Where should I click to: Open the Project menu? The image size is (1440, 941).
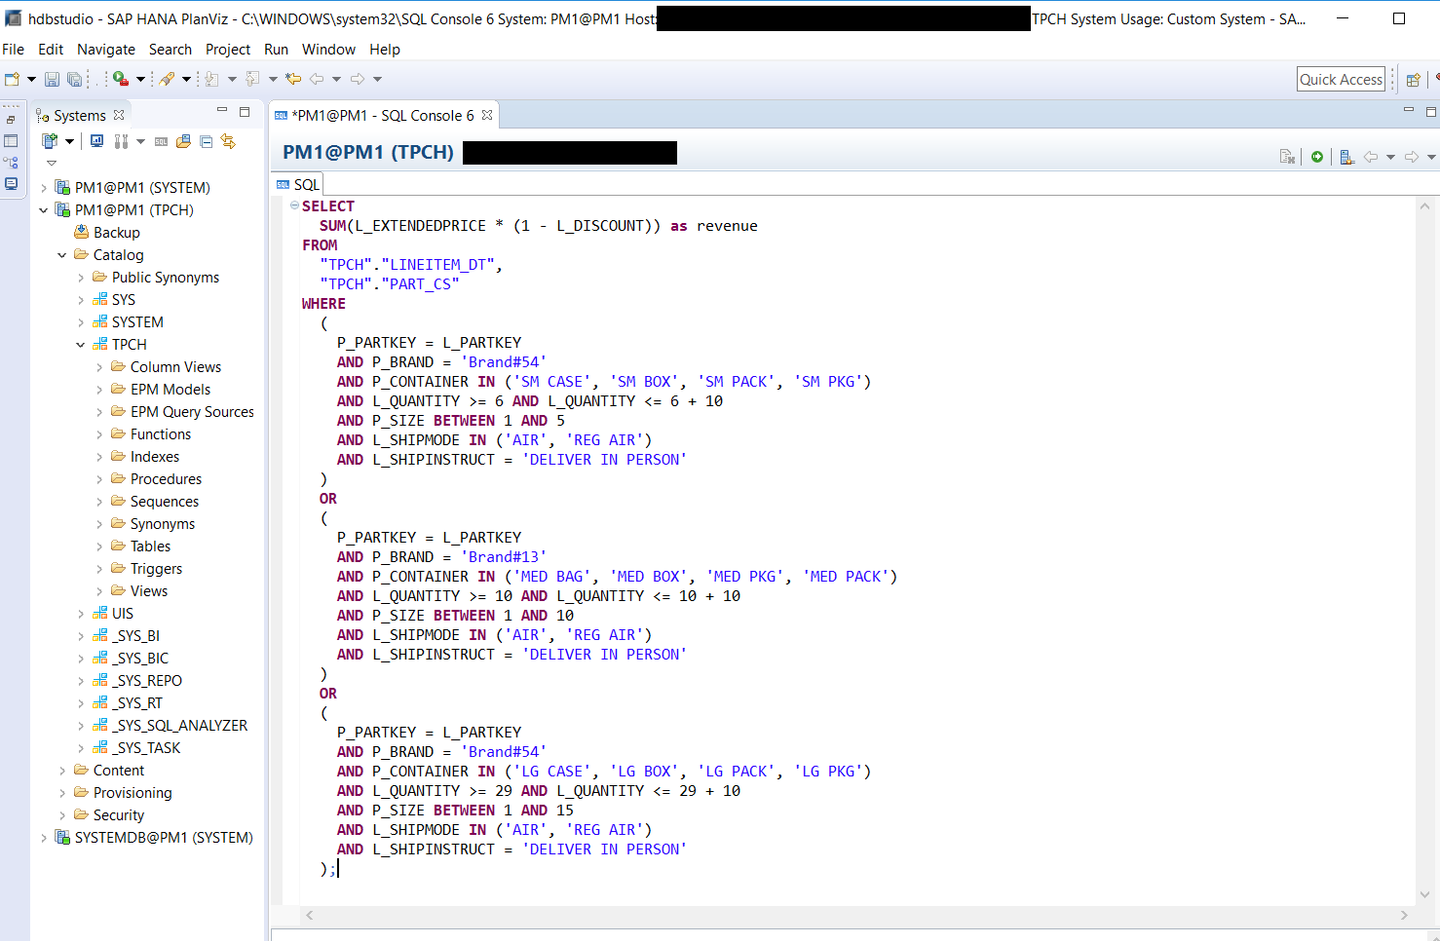coord(228,49)
